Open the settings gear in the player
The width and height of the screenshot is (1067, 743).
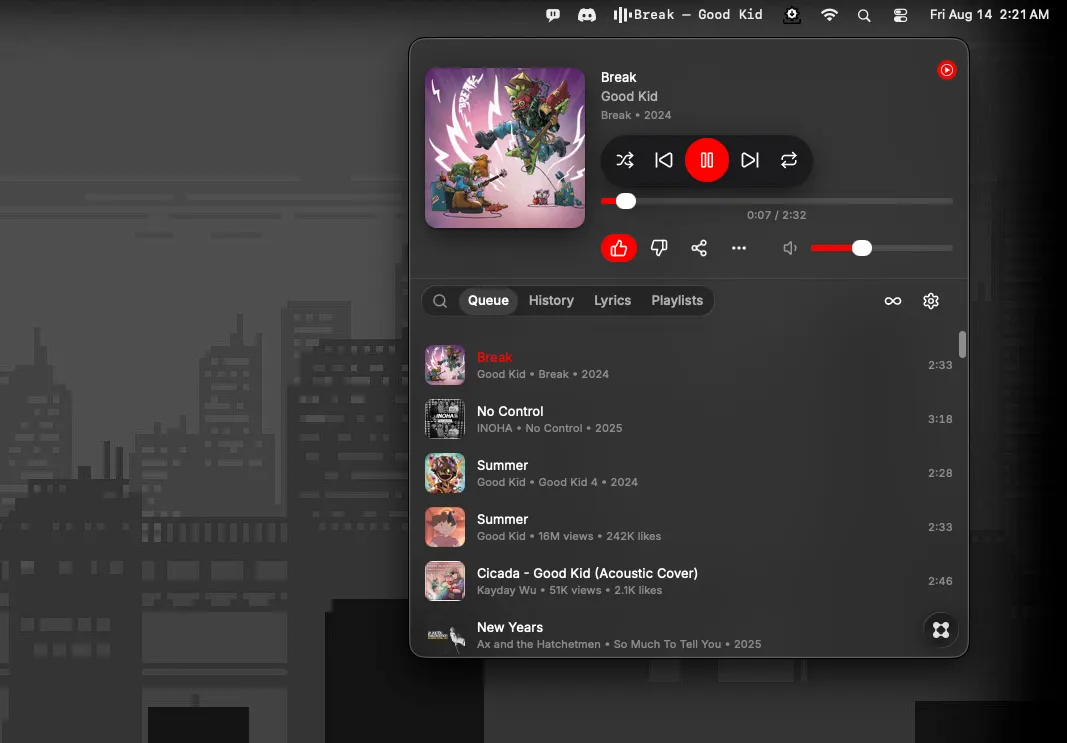click(931, 301)
